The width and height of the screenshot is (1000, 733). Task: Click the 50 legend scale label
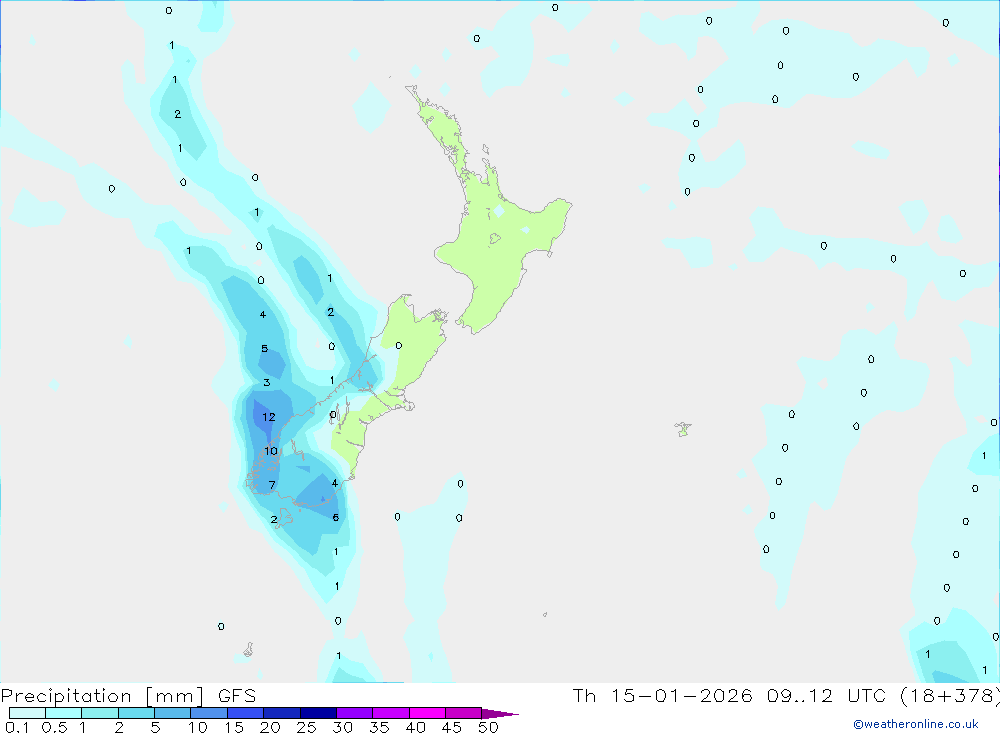pos(489,727)
